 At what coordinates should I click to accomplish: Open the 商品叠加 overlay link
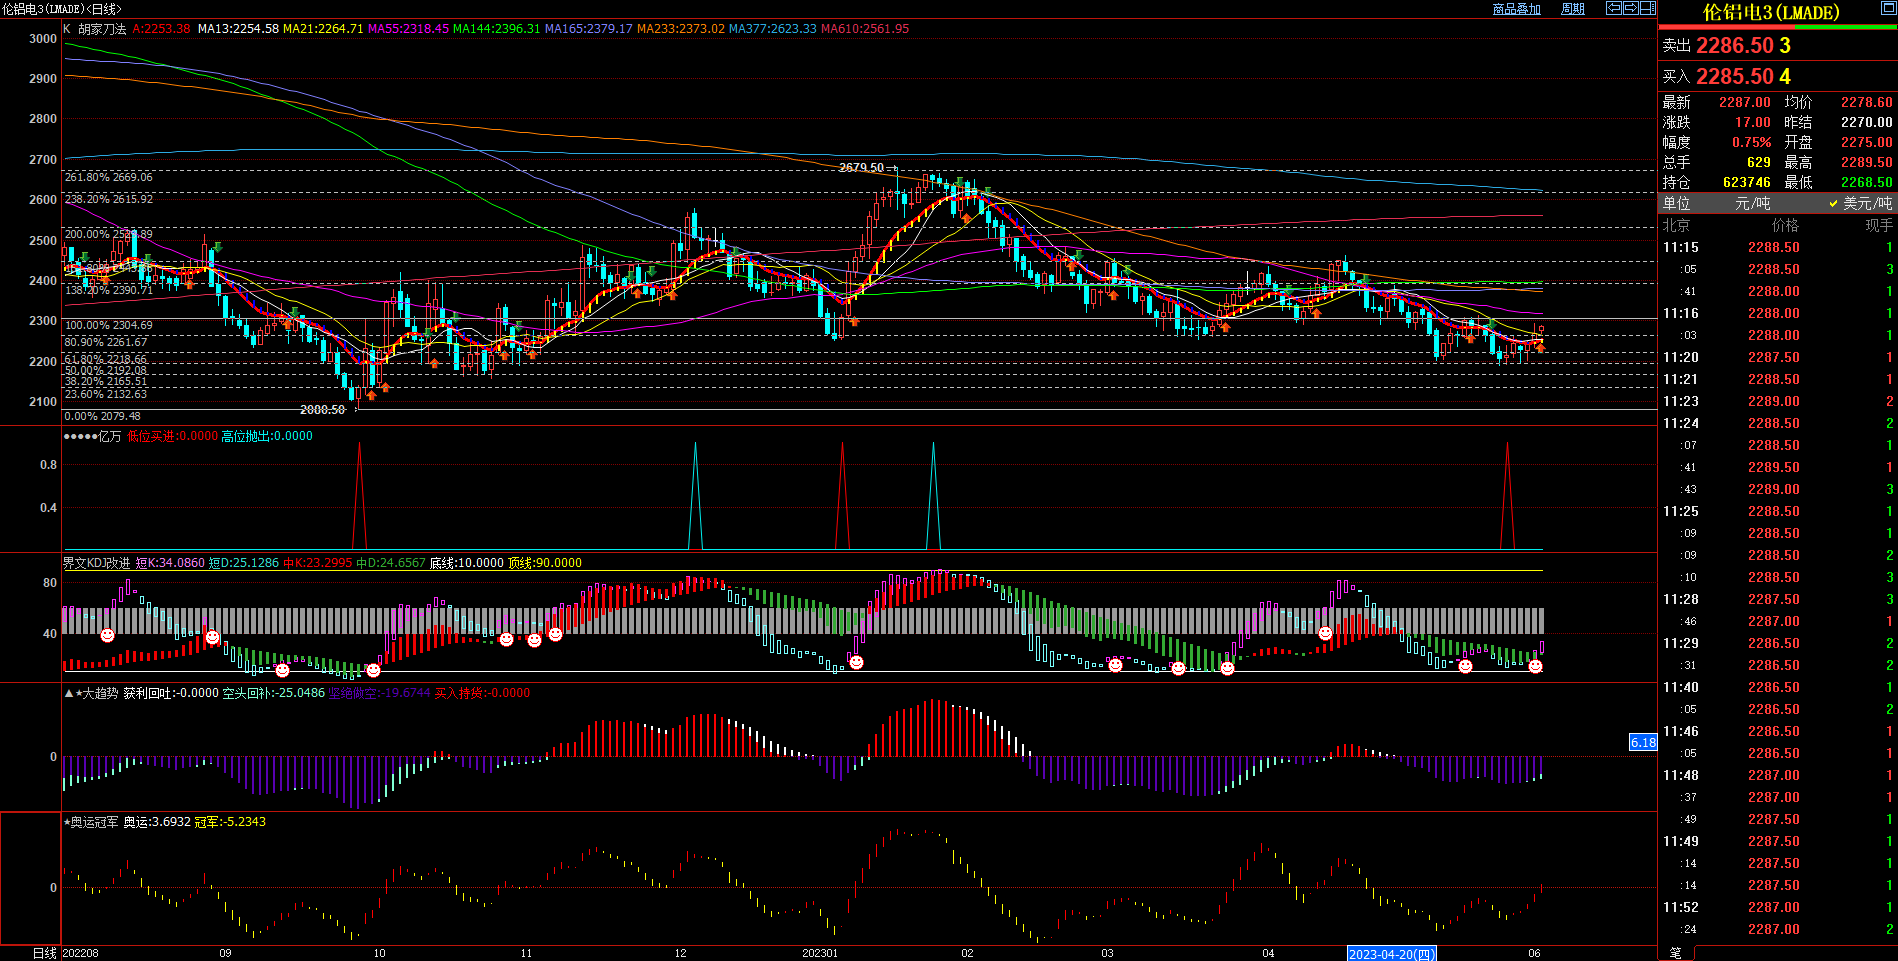pos(1516,9)
